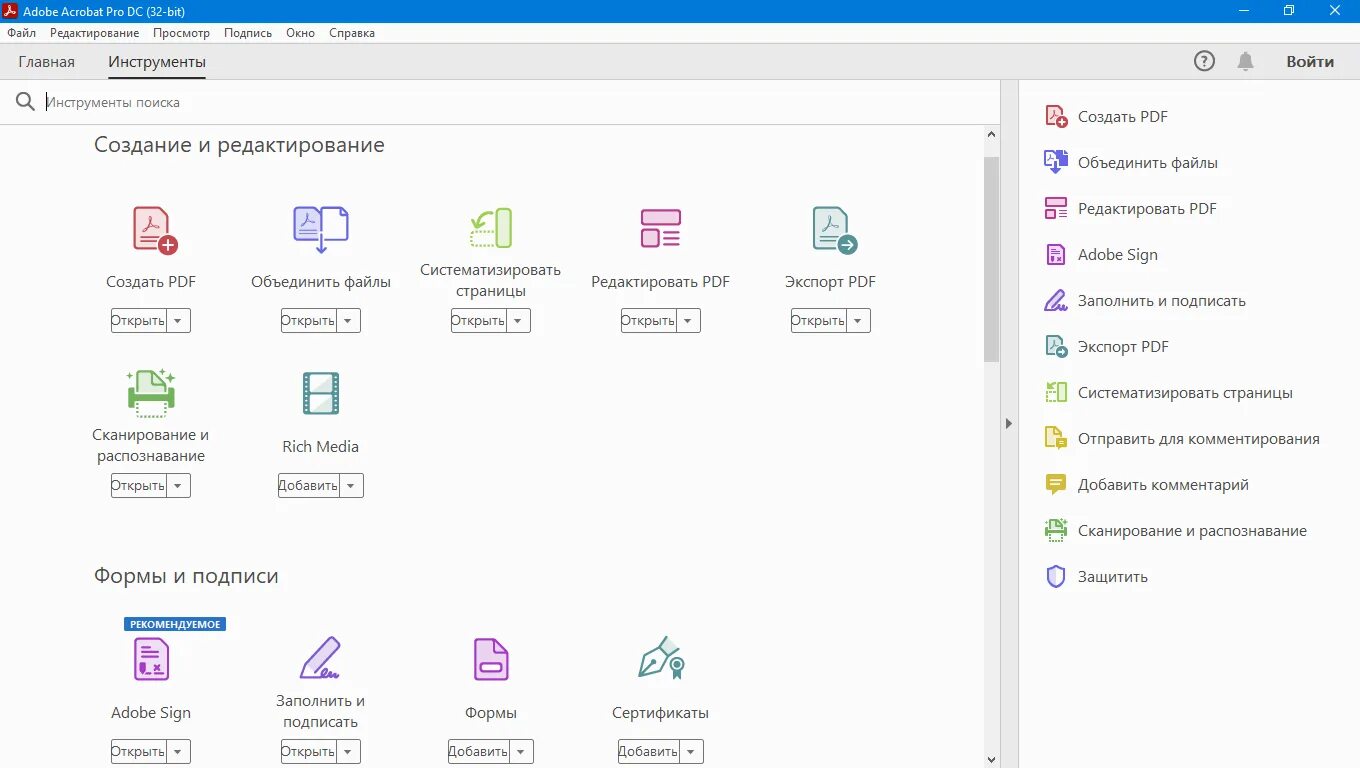1360x768 pixels.
Task: Click the Систематизировать страницы icon in main grid
Action: (x=491, y=228)
